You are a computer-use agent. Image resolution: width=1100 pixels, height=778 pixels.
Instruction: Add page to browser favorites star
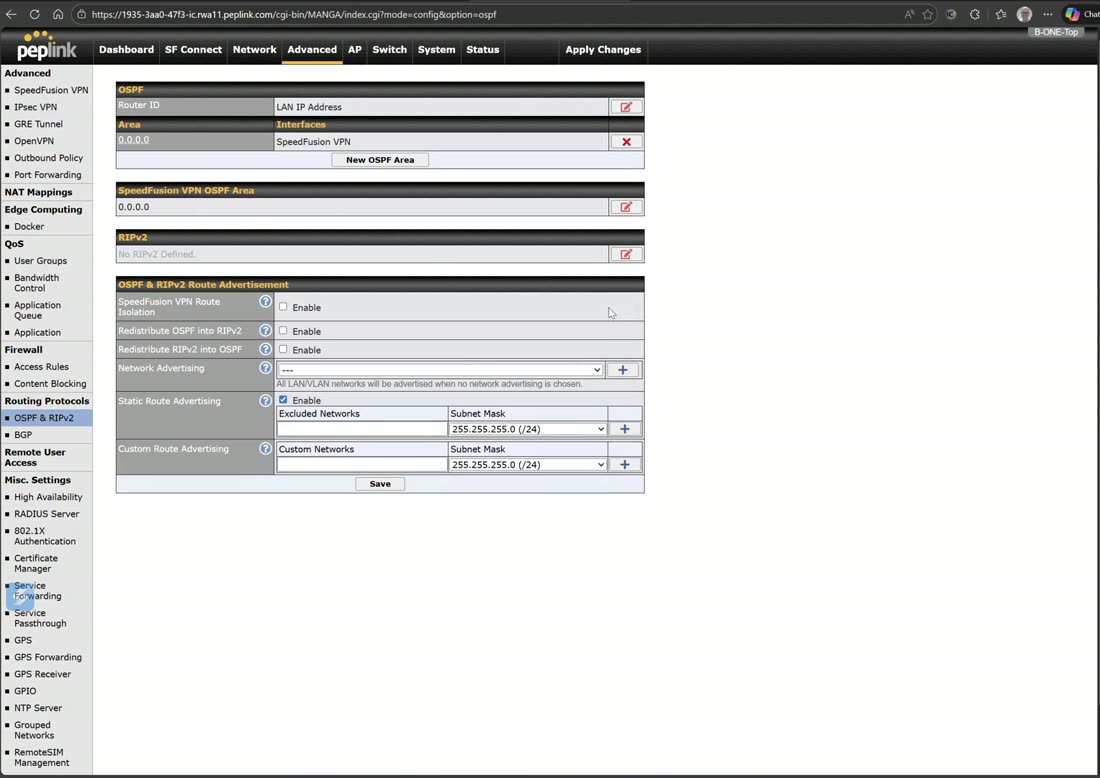[x=928, y=14]
